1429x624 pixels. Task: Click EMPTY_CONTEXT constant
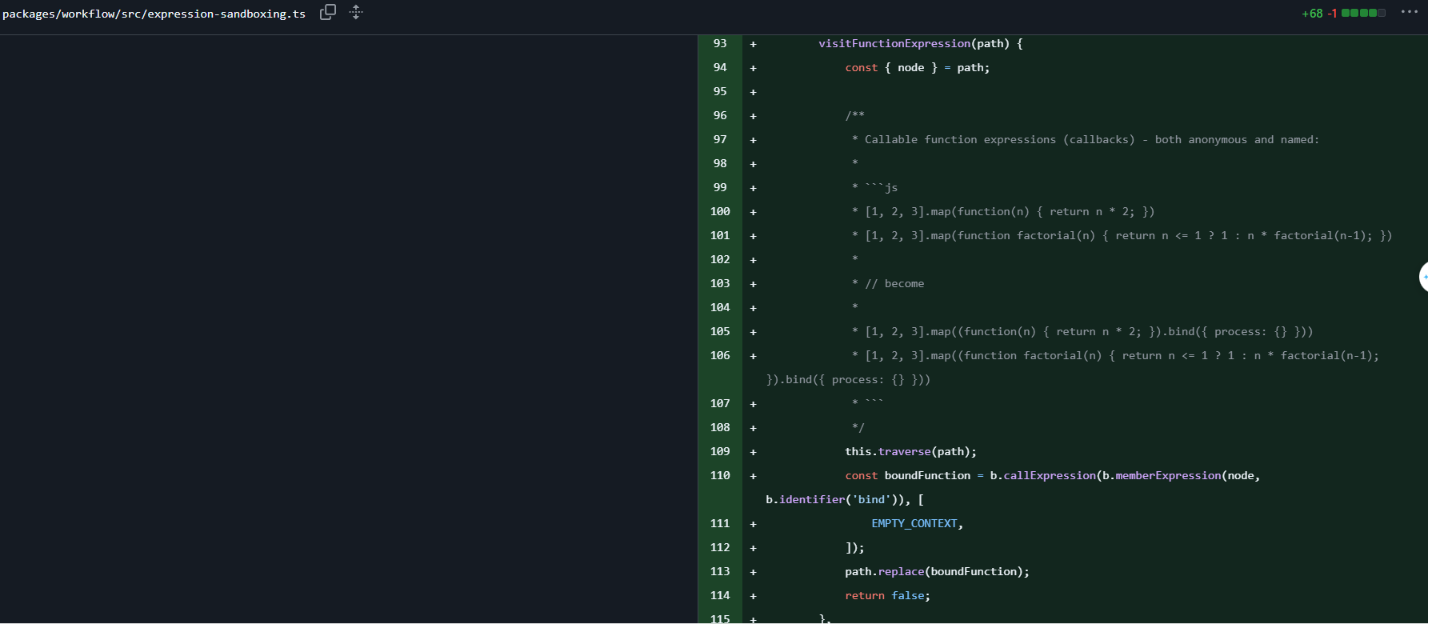[x=914, y=524]
